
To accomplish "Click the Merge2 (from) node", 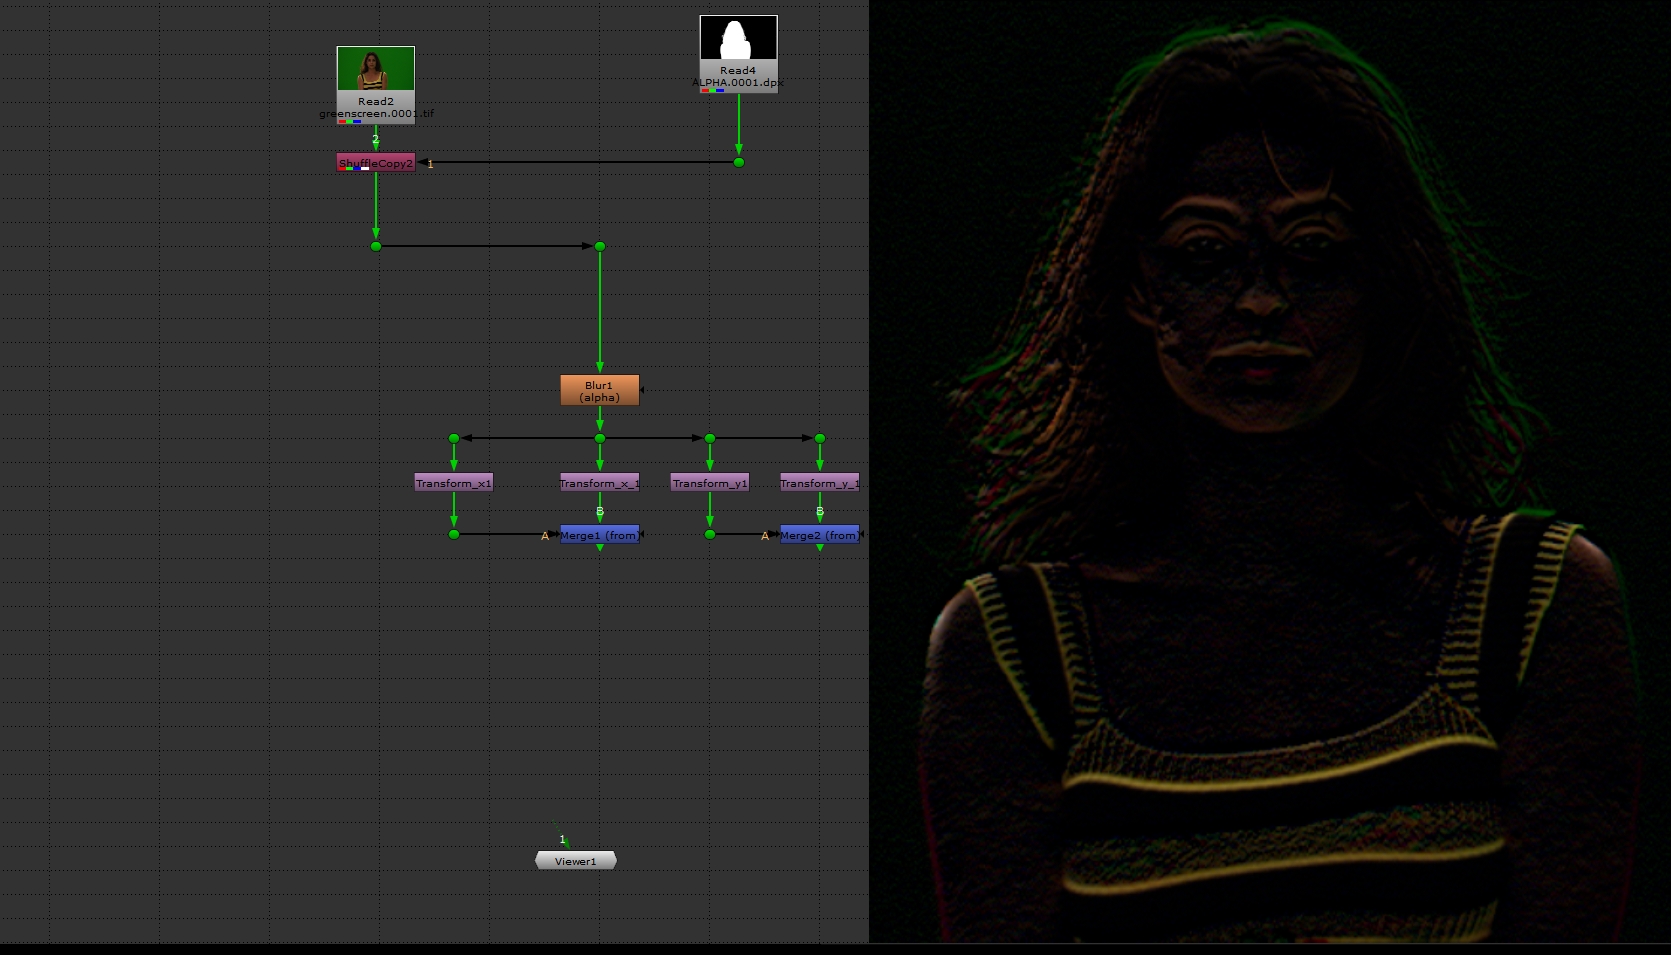I will click(x=819, y=535).
